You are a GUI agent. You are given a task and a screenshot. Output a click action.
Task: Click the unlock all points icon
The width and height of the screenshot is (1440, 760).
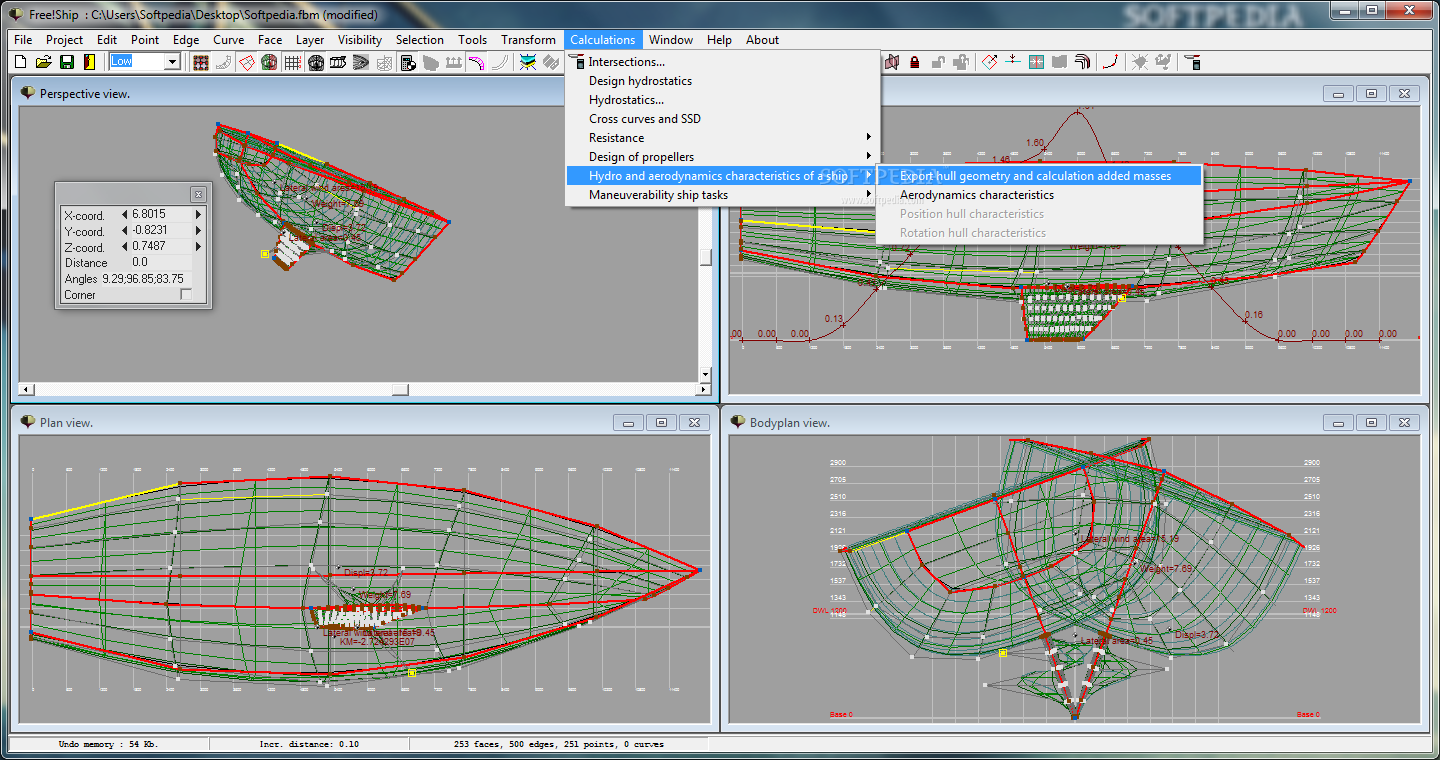[x=961, y=62]
